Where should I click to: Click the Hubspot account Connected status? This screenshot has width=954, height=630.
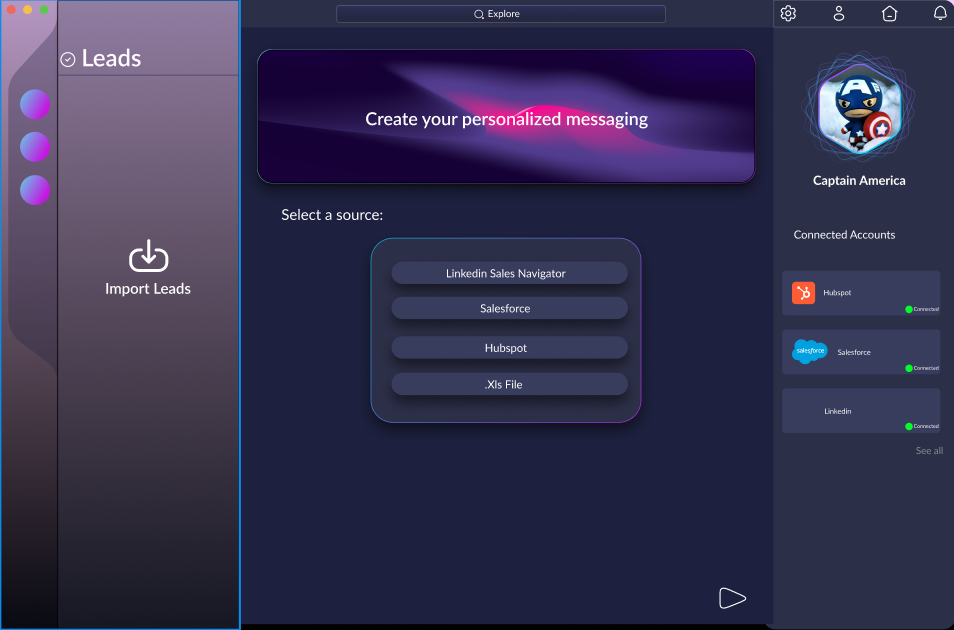coord(922,309)
